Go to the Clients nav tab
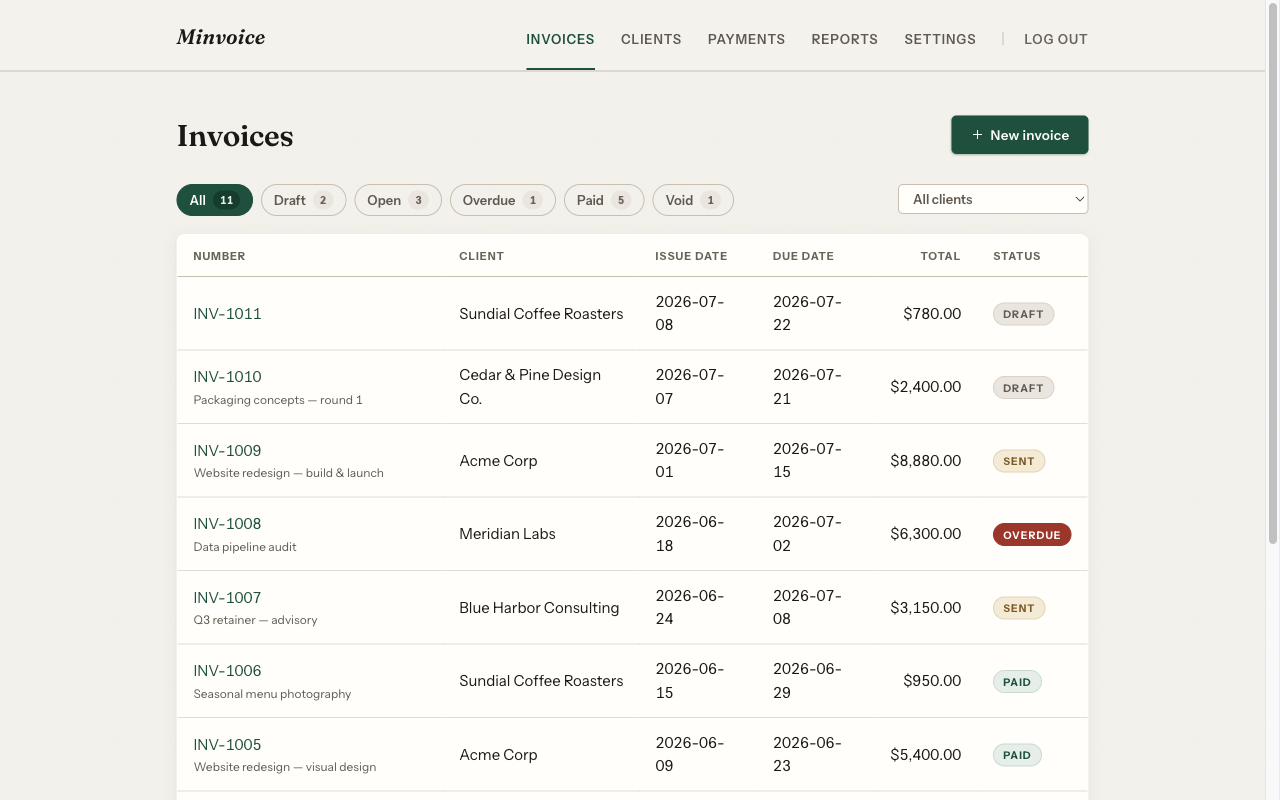The image size is (1280, 800). coord(651,39)
